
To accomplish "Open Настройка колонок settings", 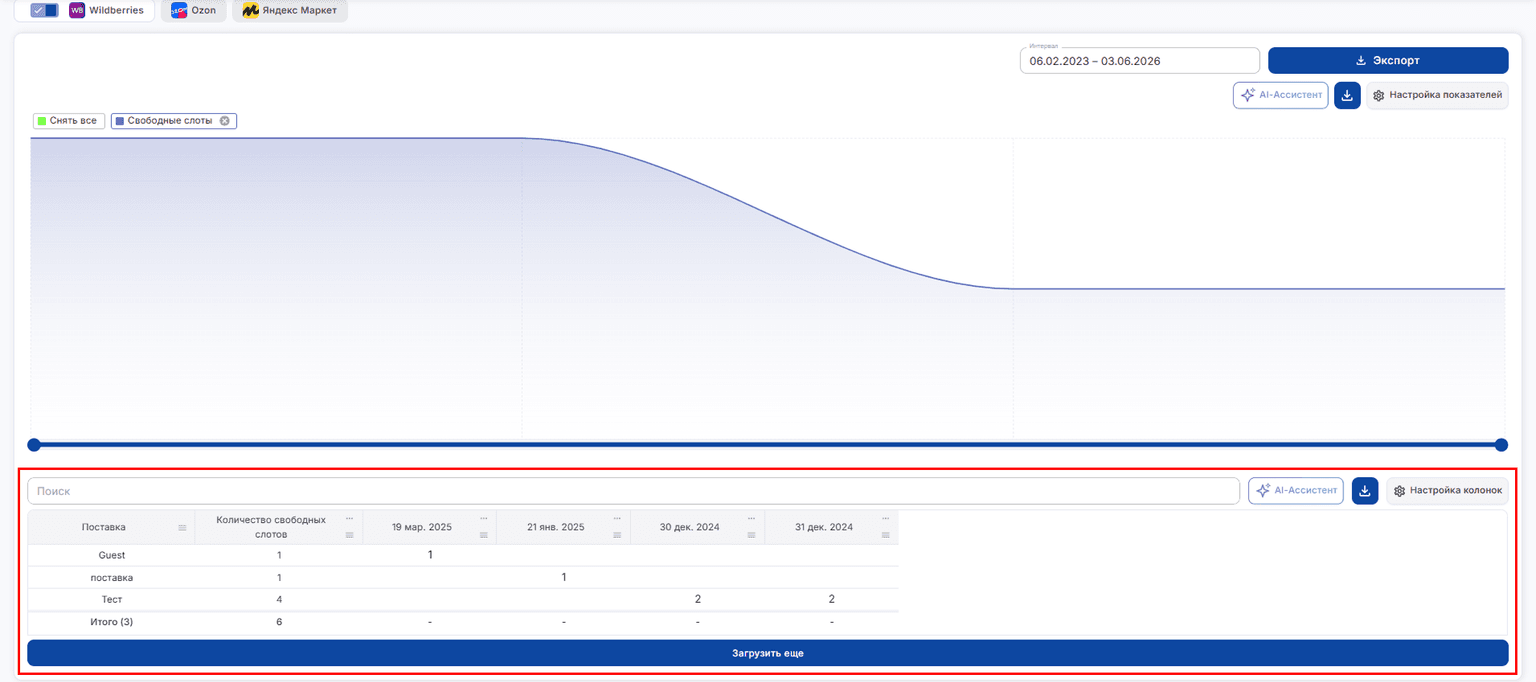I will [x=1446, y=491].
